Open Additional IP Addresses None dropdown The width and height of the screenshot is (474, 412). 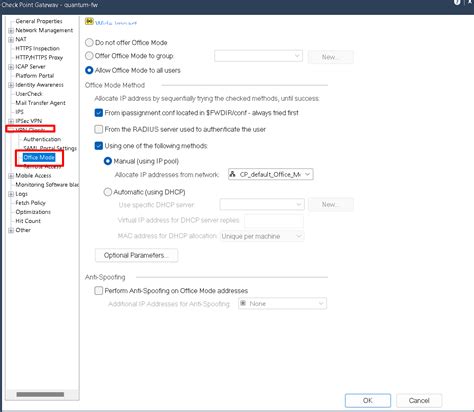[x=282, y=304]
